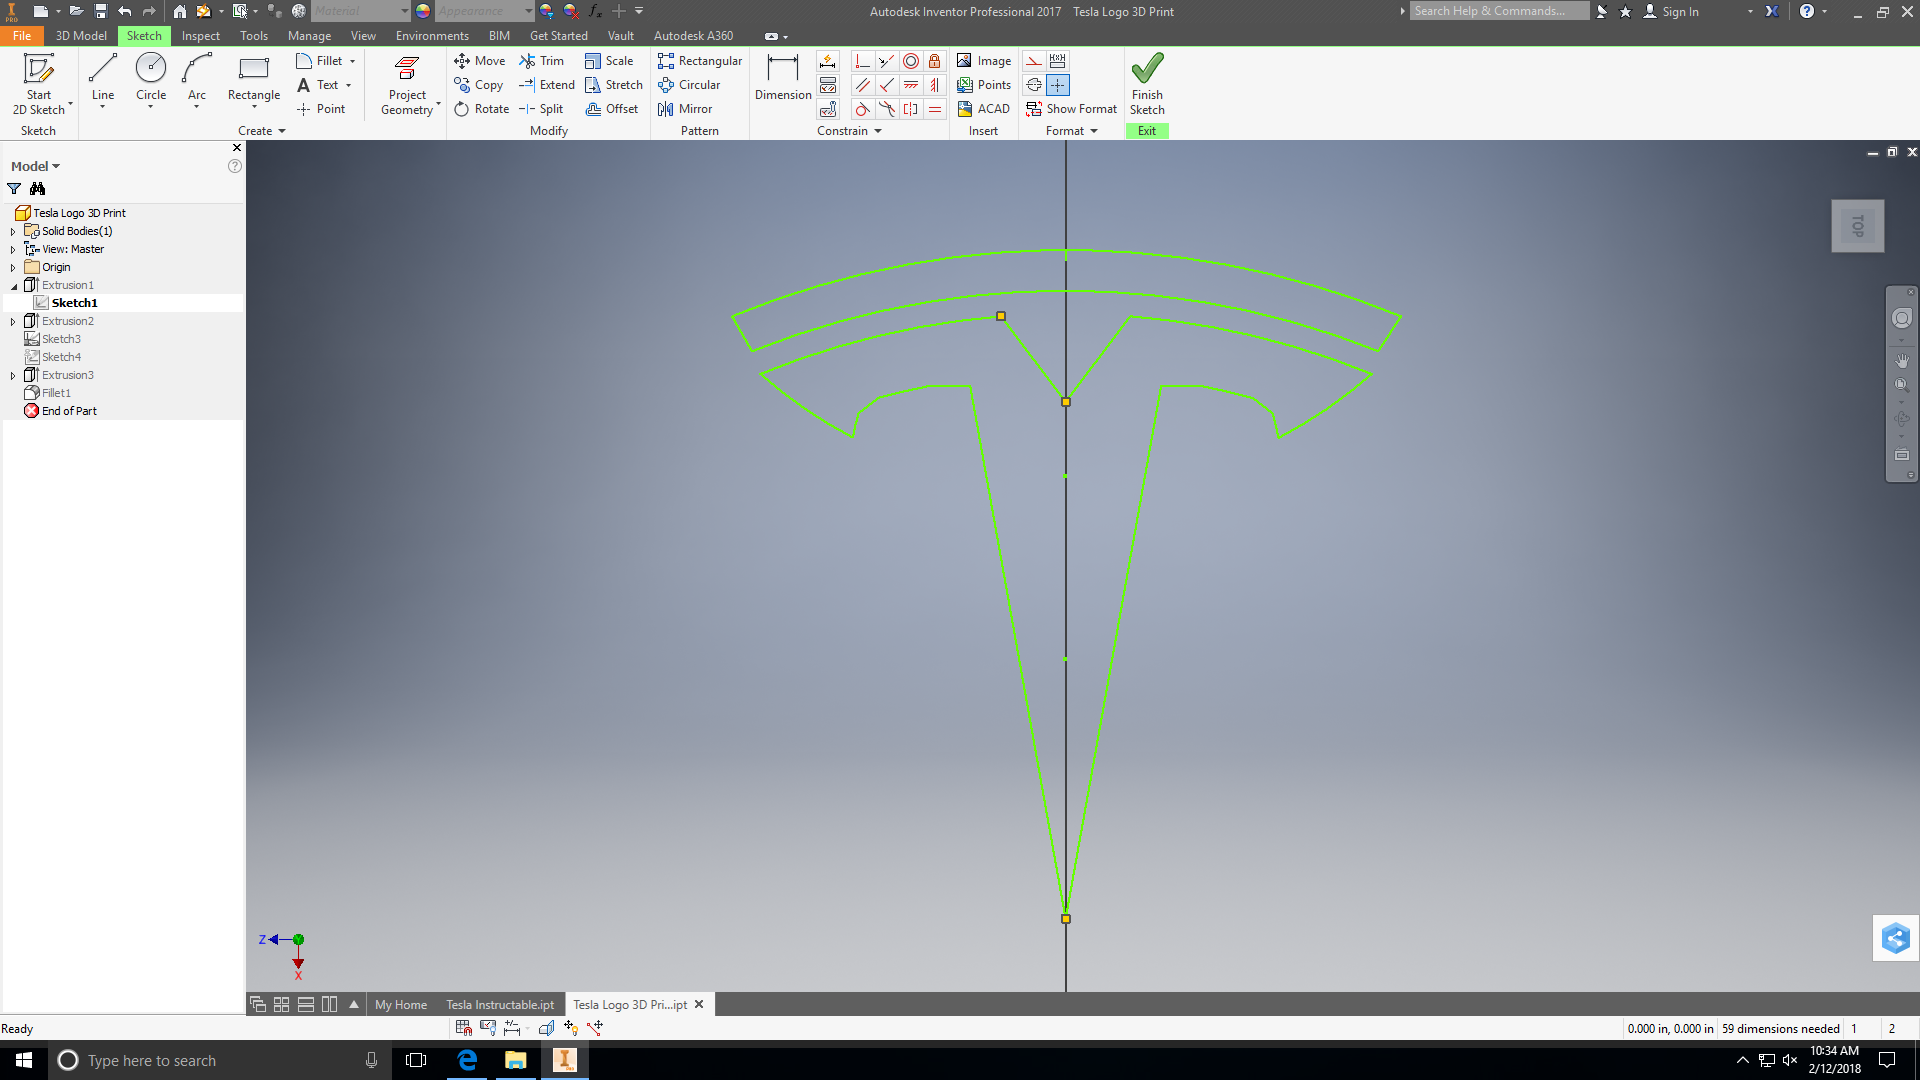
Task: Click the Mirror pattern button
Action: [x=685, y=109]
